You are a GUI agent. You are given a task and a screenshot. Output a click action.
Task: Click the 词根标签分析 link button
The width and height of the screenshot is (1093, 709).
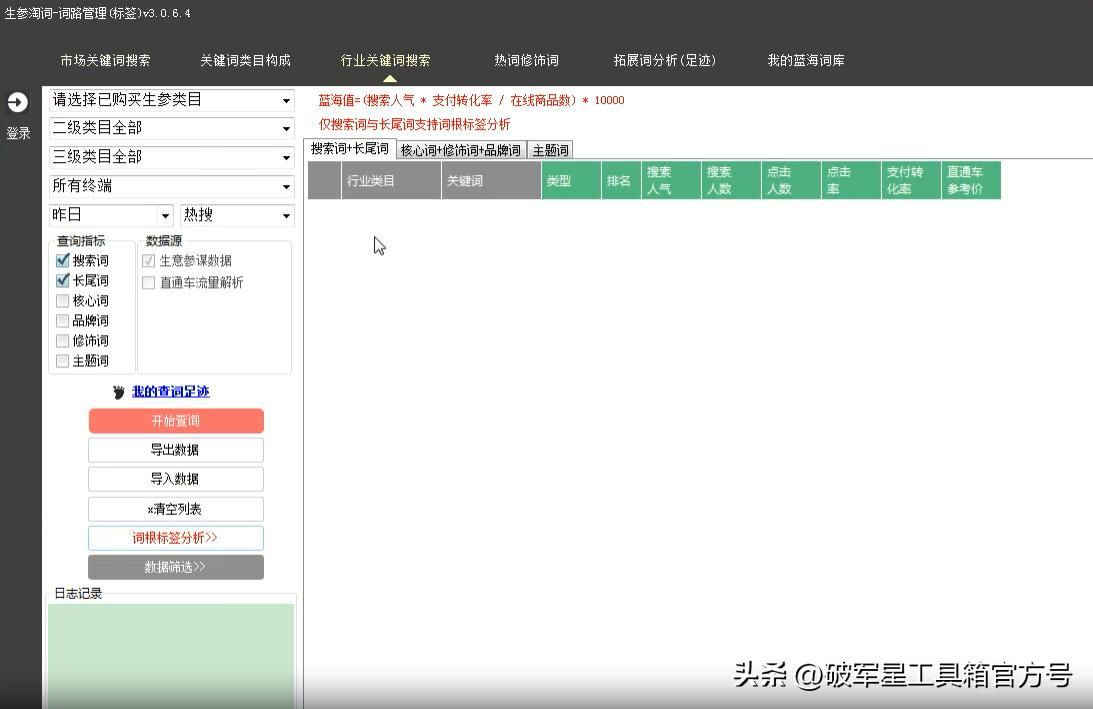pos(176,537)
